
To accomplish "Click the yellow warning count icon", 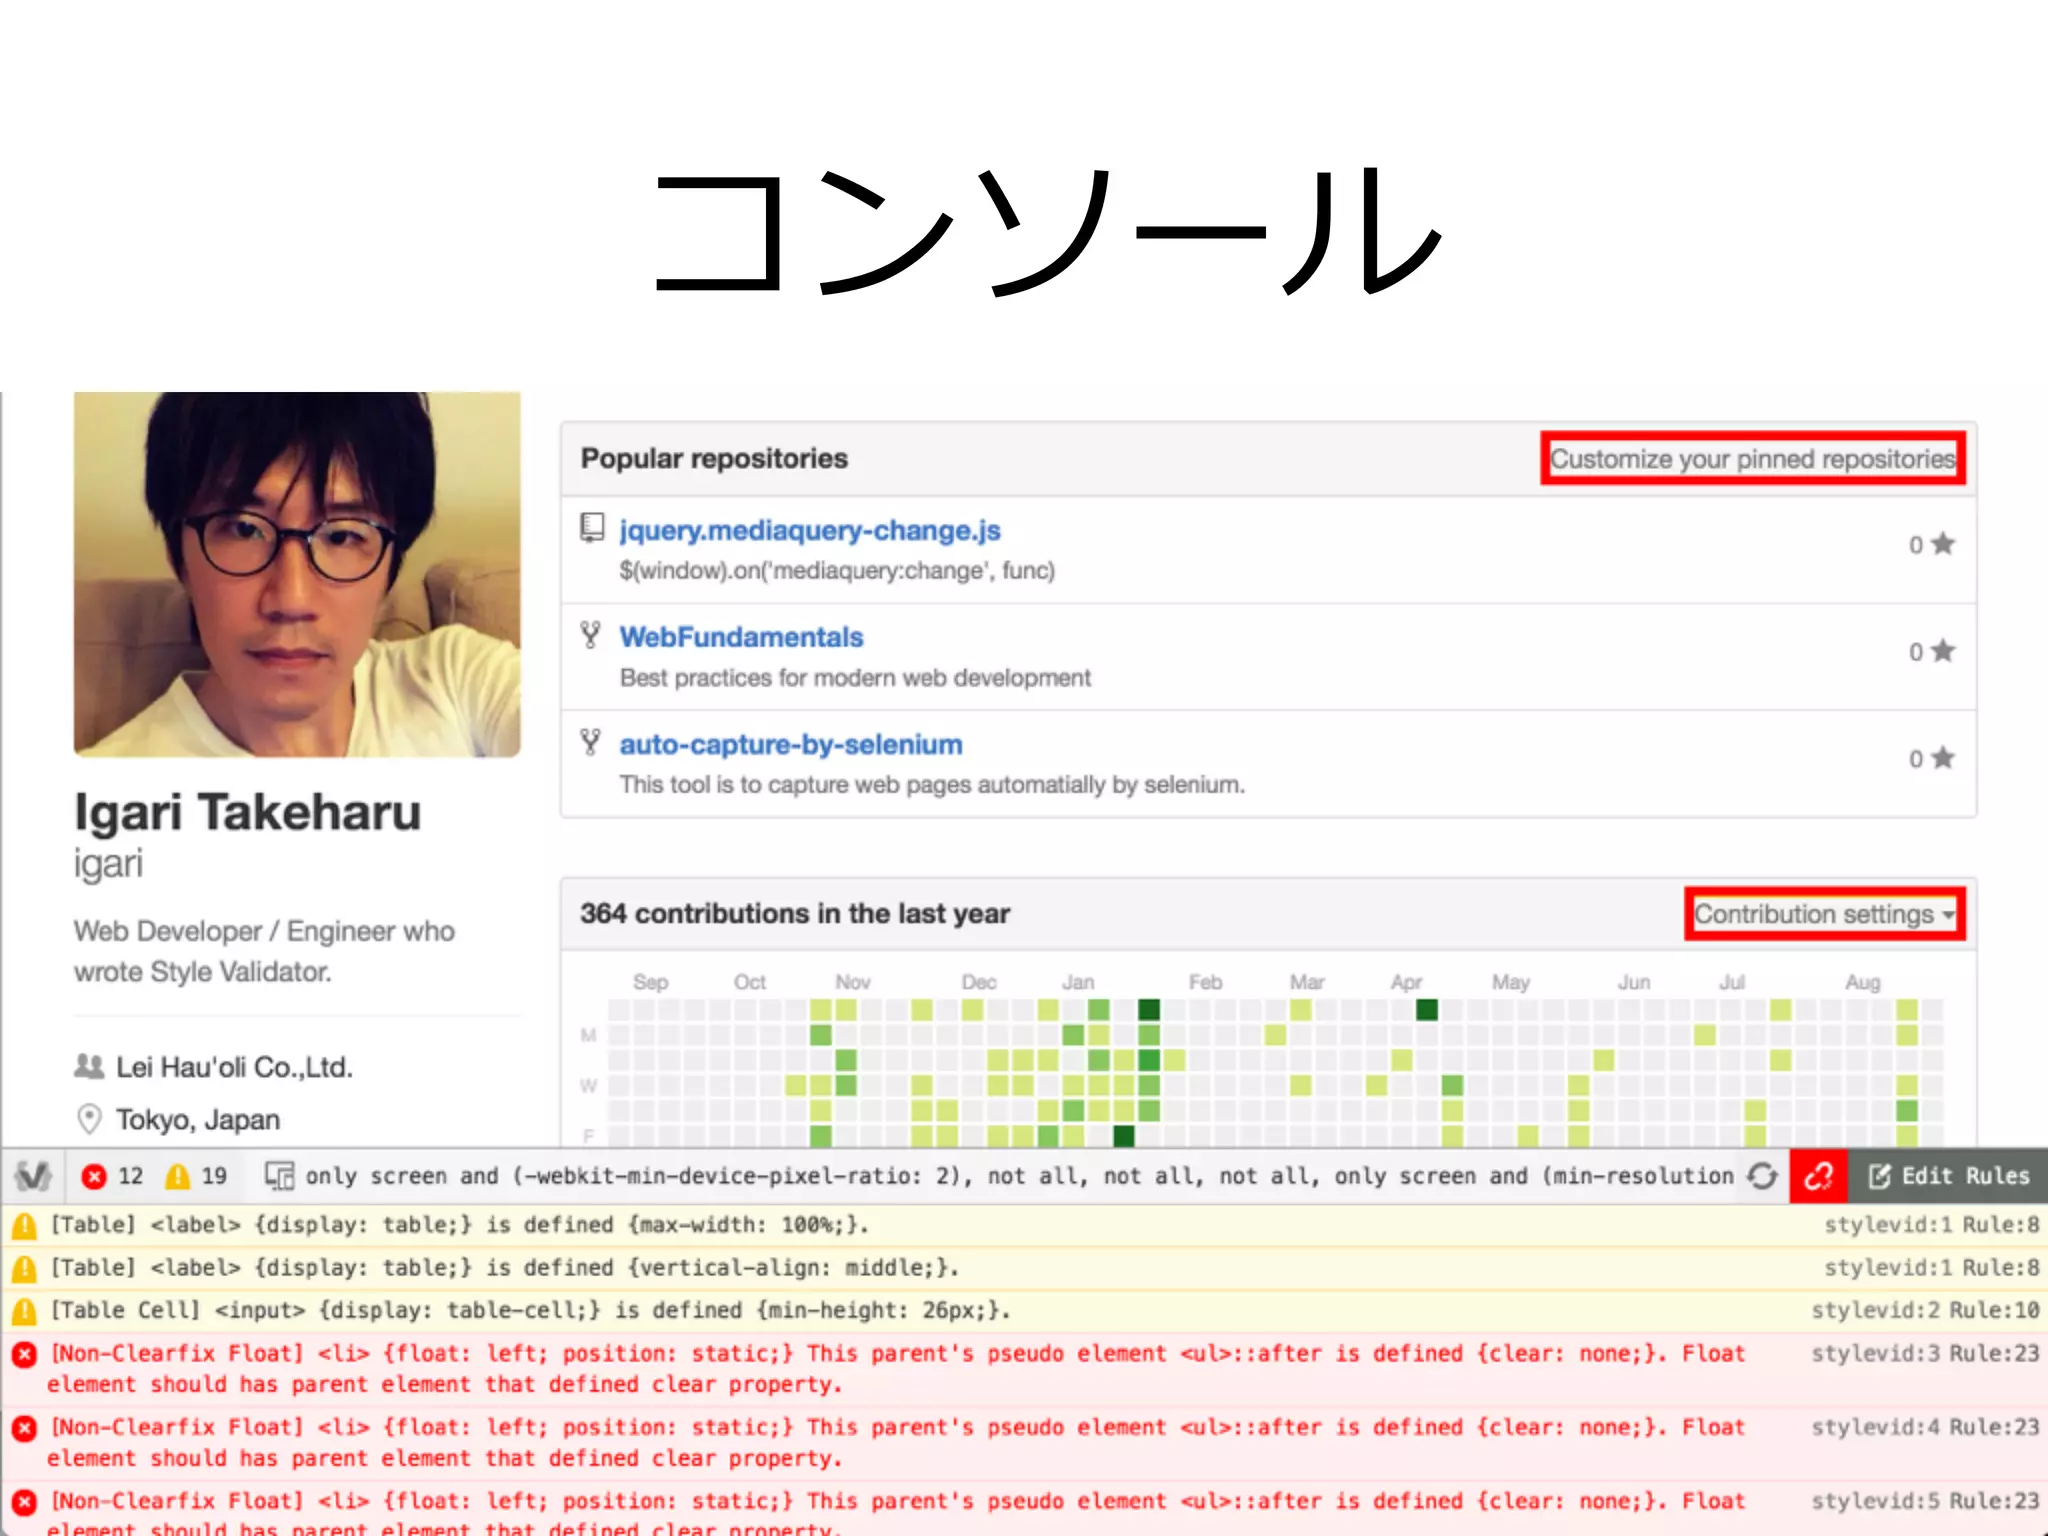I will pyautogui.click(x=178, y=1176).
